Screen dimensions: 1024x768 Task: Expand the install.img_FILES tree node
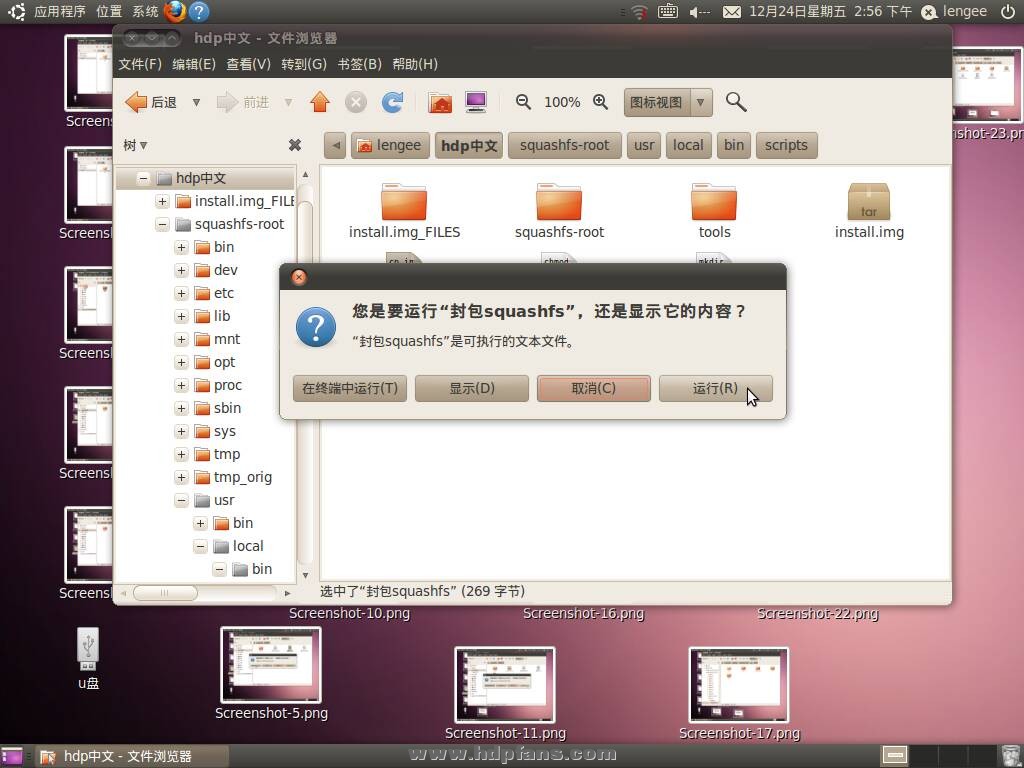tap(162, 201)
